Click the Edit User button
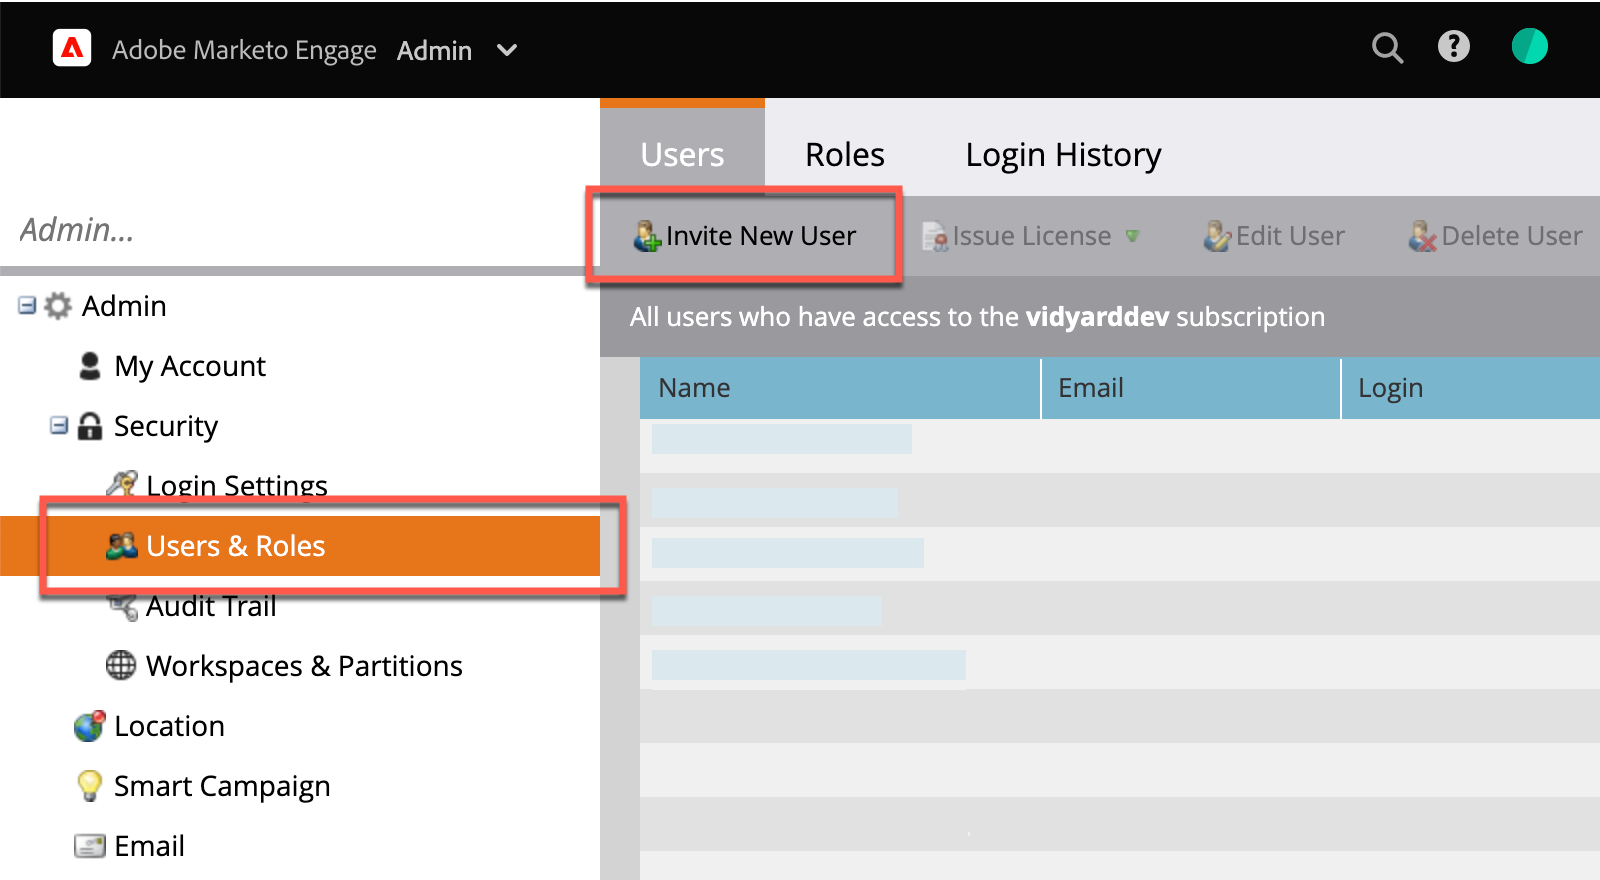Screen dimensions: 1600x880 coord(1273,236)
